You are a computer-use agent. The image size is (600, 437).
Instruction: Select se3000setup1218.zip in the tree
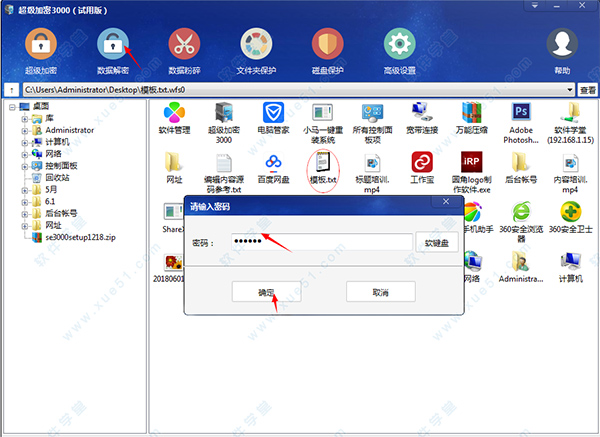(x=79, y=236)
